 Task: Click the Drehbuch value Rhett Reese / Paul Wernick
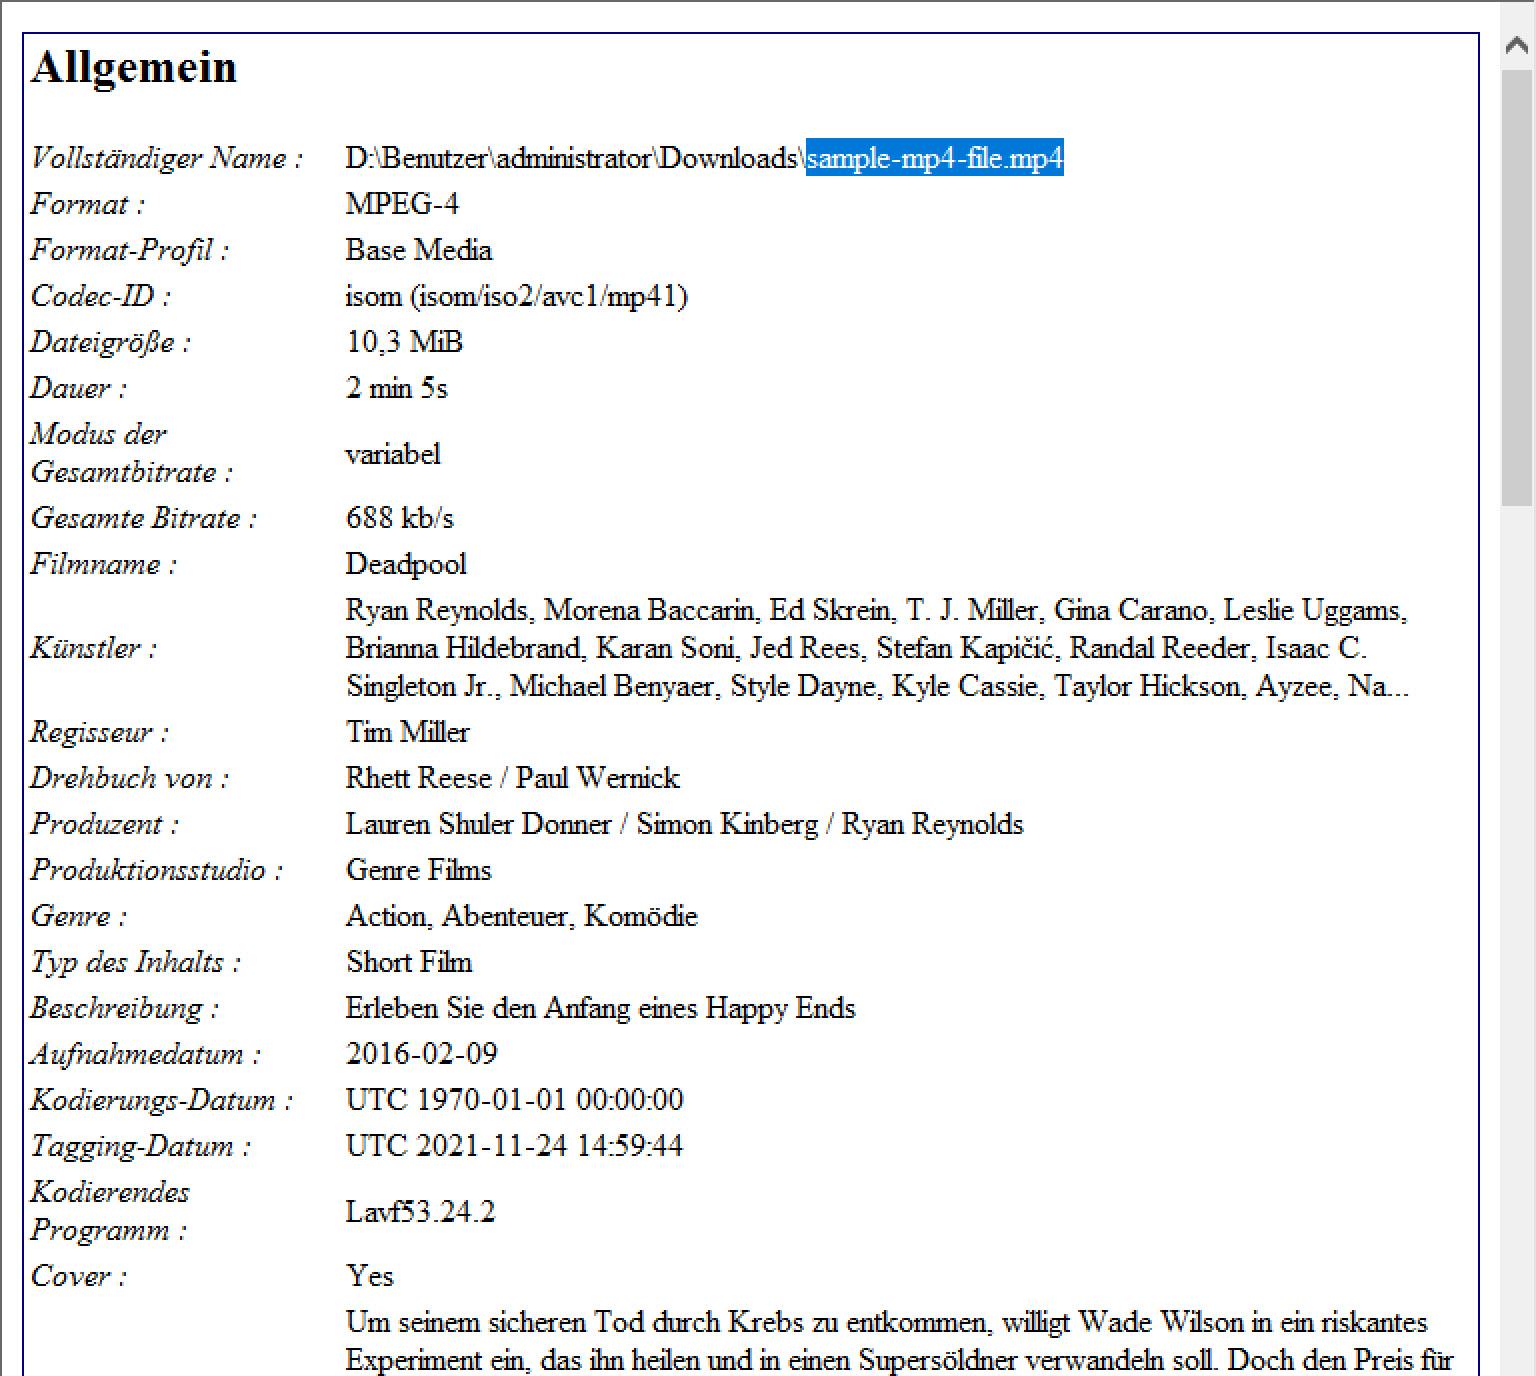click(x=513, y=778)
